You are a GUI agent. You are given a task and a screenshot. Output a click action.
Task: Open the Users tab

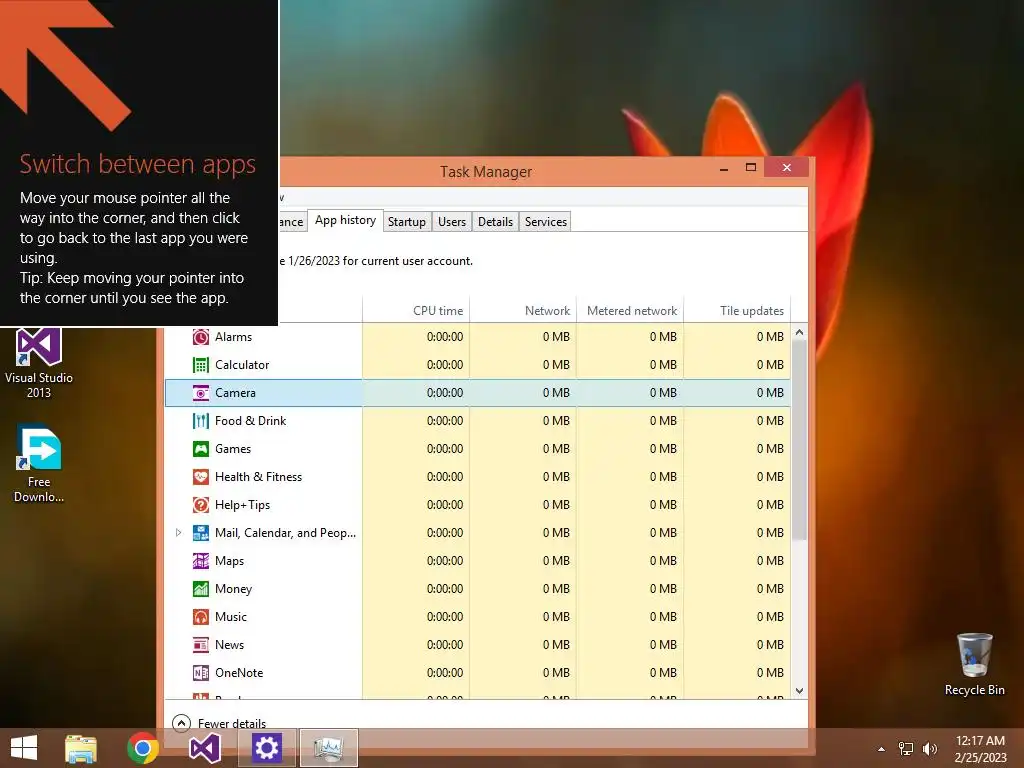point(452,222)
